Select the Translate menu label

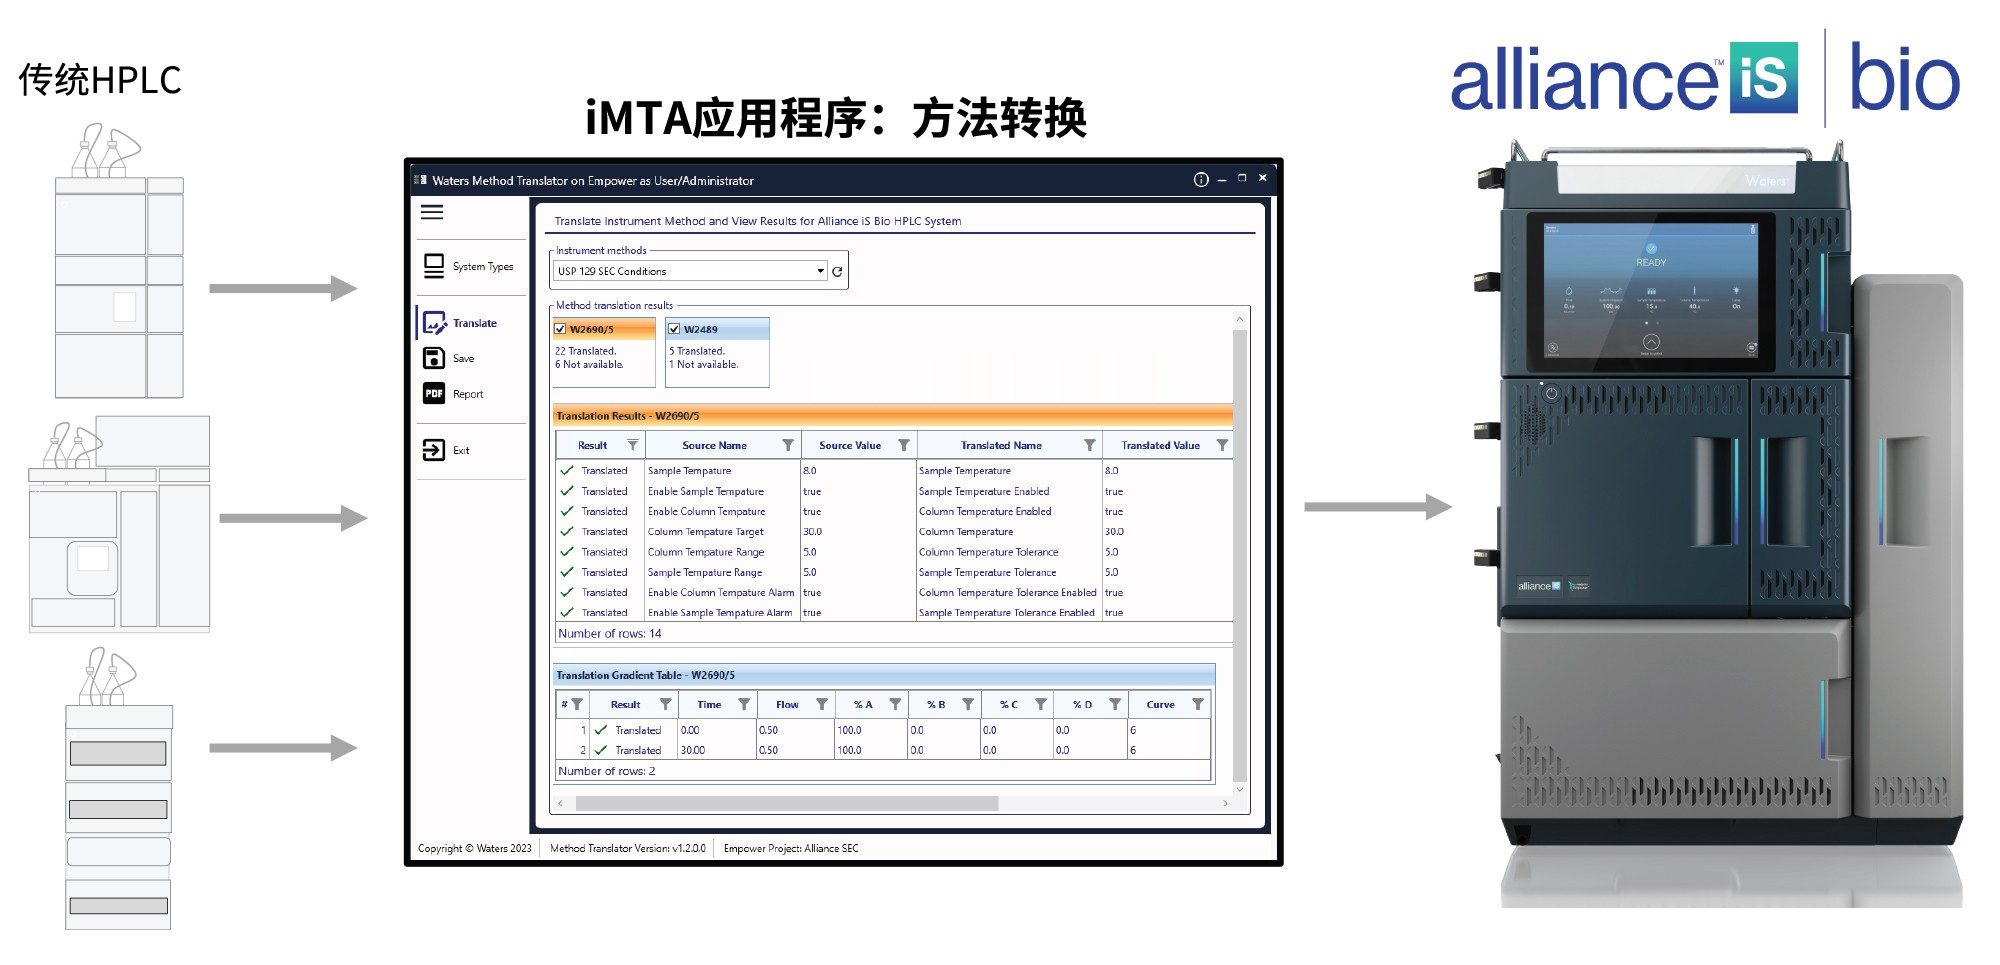pyautogui.click(x=474, y=323)
